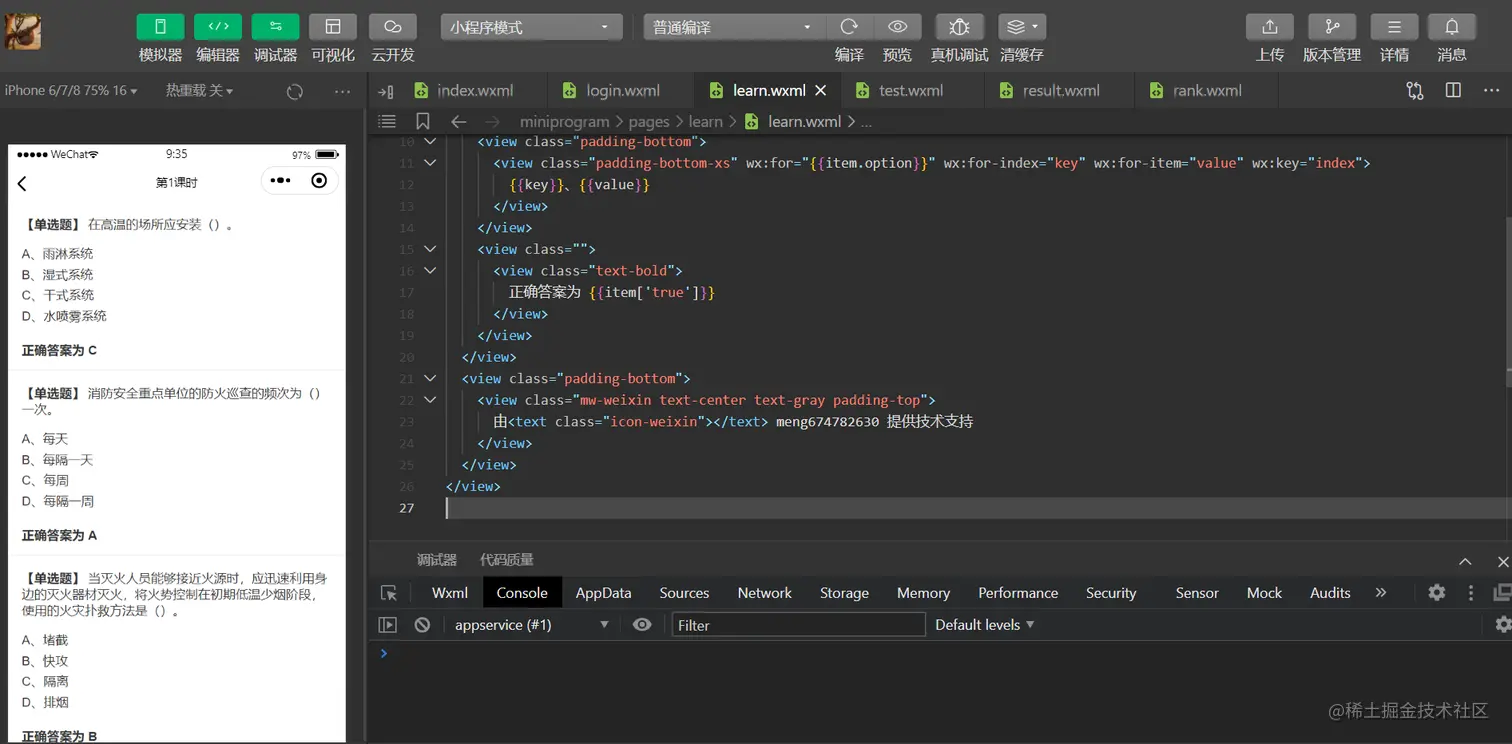Click the upload (上传) button
Viewport: 1512px width, 744px height.
[x=1270, y=27]
